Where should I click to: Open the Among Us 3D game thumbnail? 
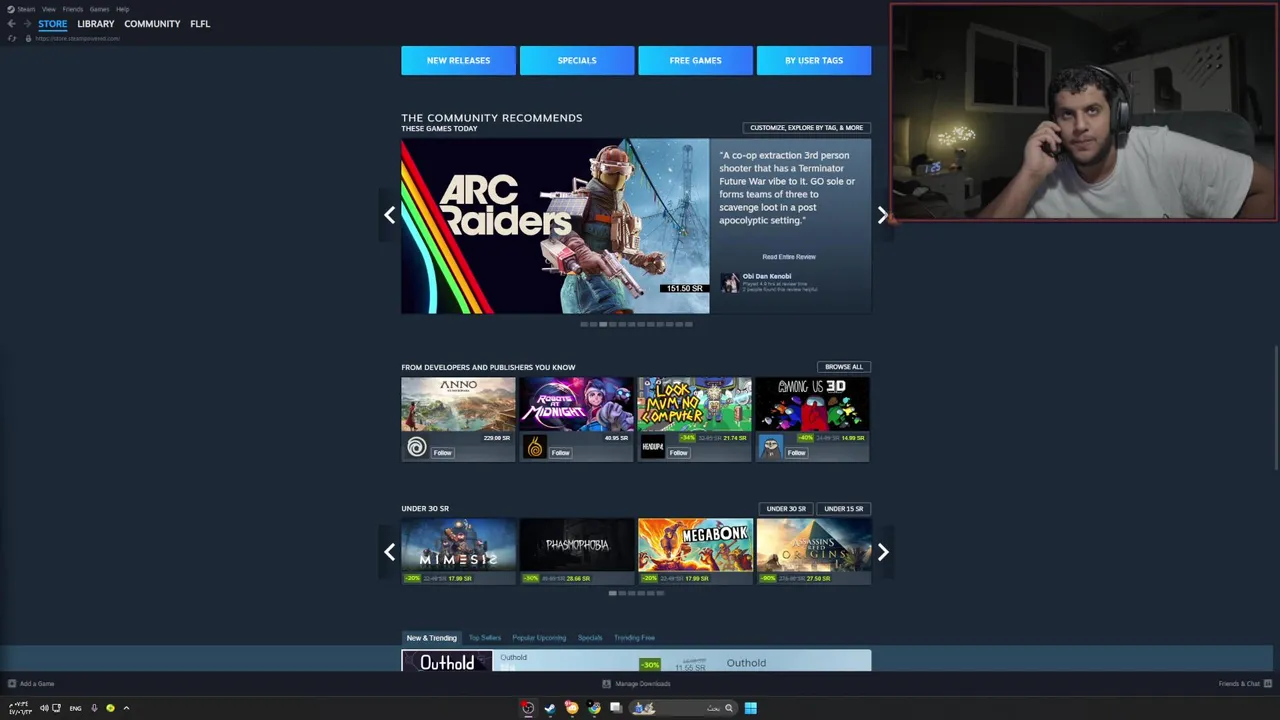click(812, 404)
